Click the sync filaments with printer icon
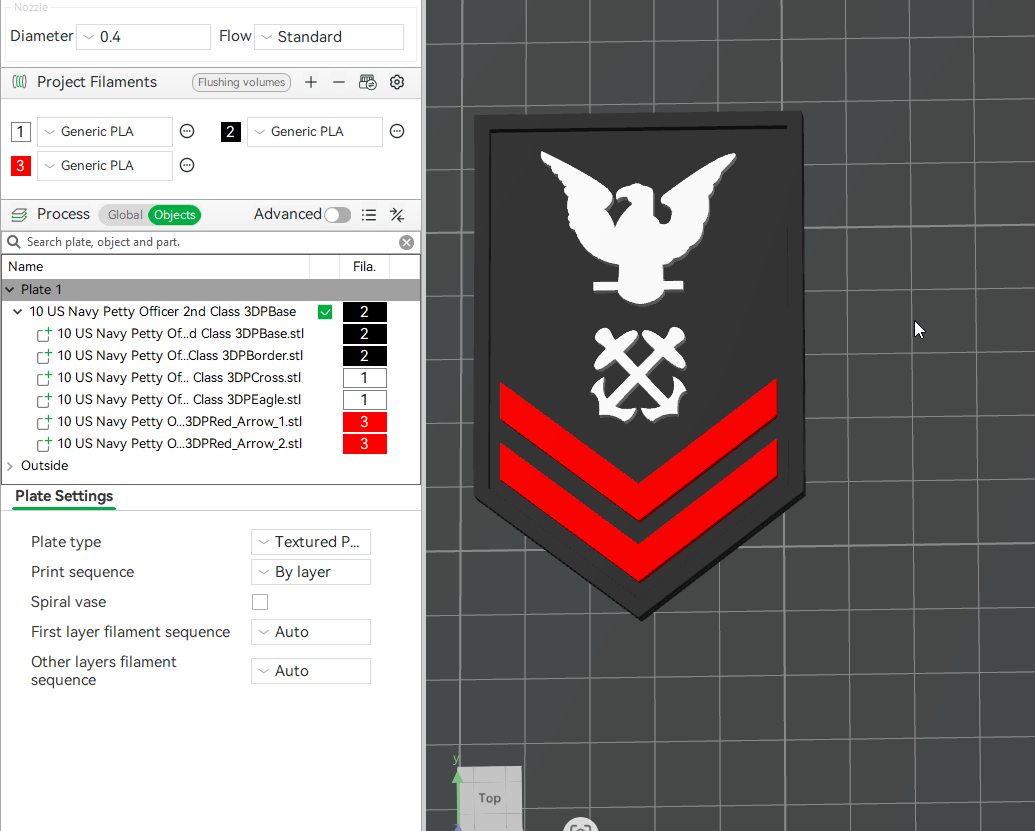The image size is (1035, 831). coord(368,82)
